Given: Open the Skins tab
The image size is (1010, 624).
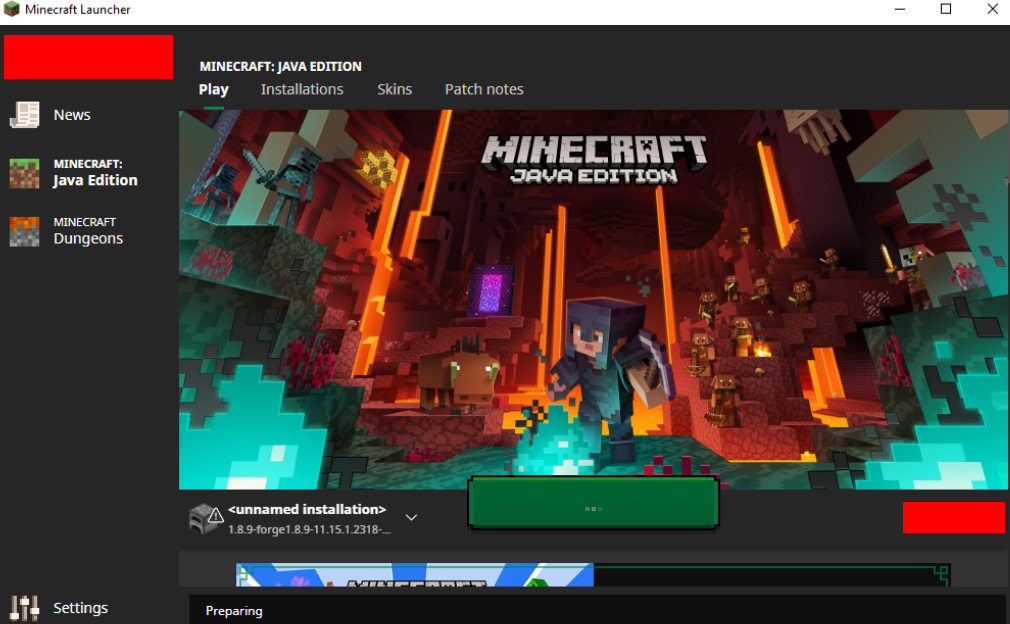Looking at the screenshot, I should click(394, 89).
